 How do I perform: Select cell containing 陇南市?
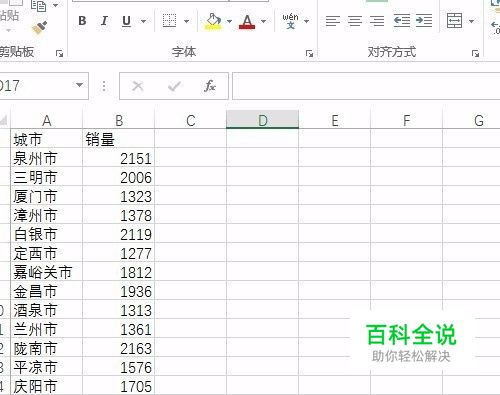click(x=47, y=348)
